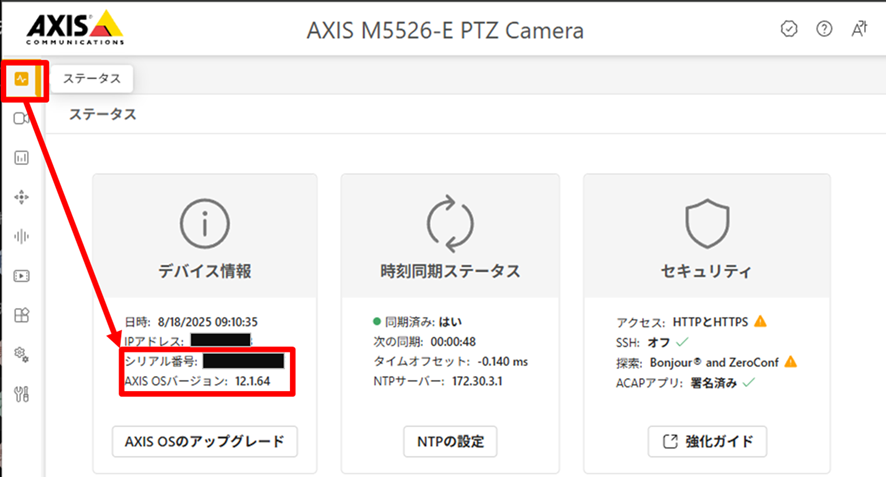This screenshot has height=477, width=886.
Task: Change language with the translate icon
Action: click(859, 29)
